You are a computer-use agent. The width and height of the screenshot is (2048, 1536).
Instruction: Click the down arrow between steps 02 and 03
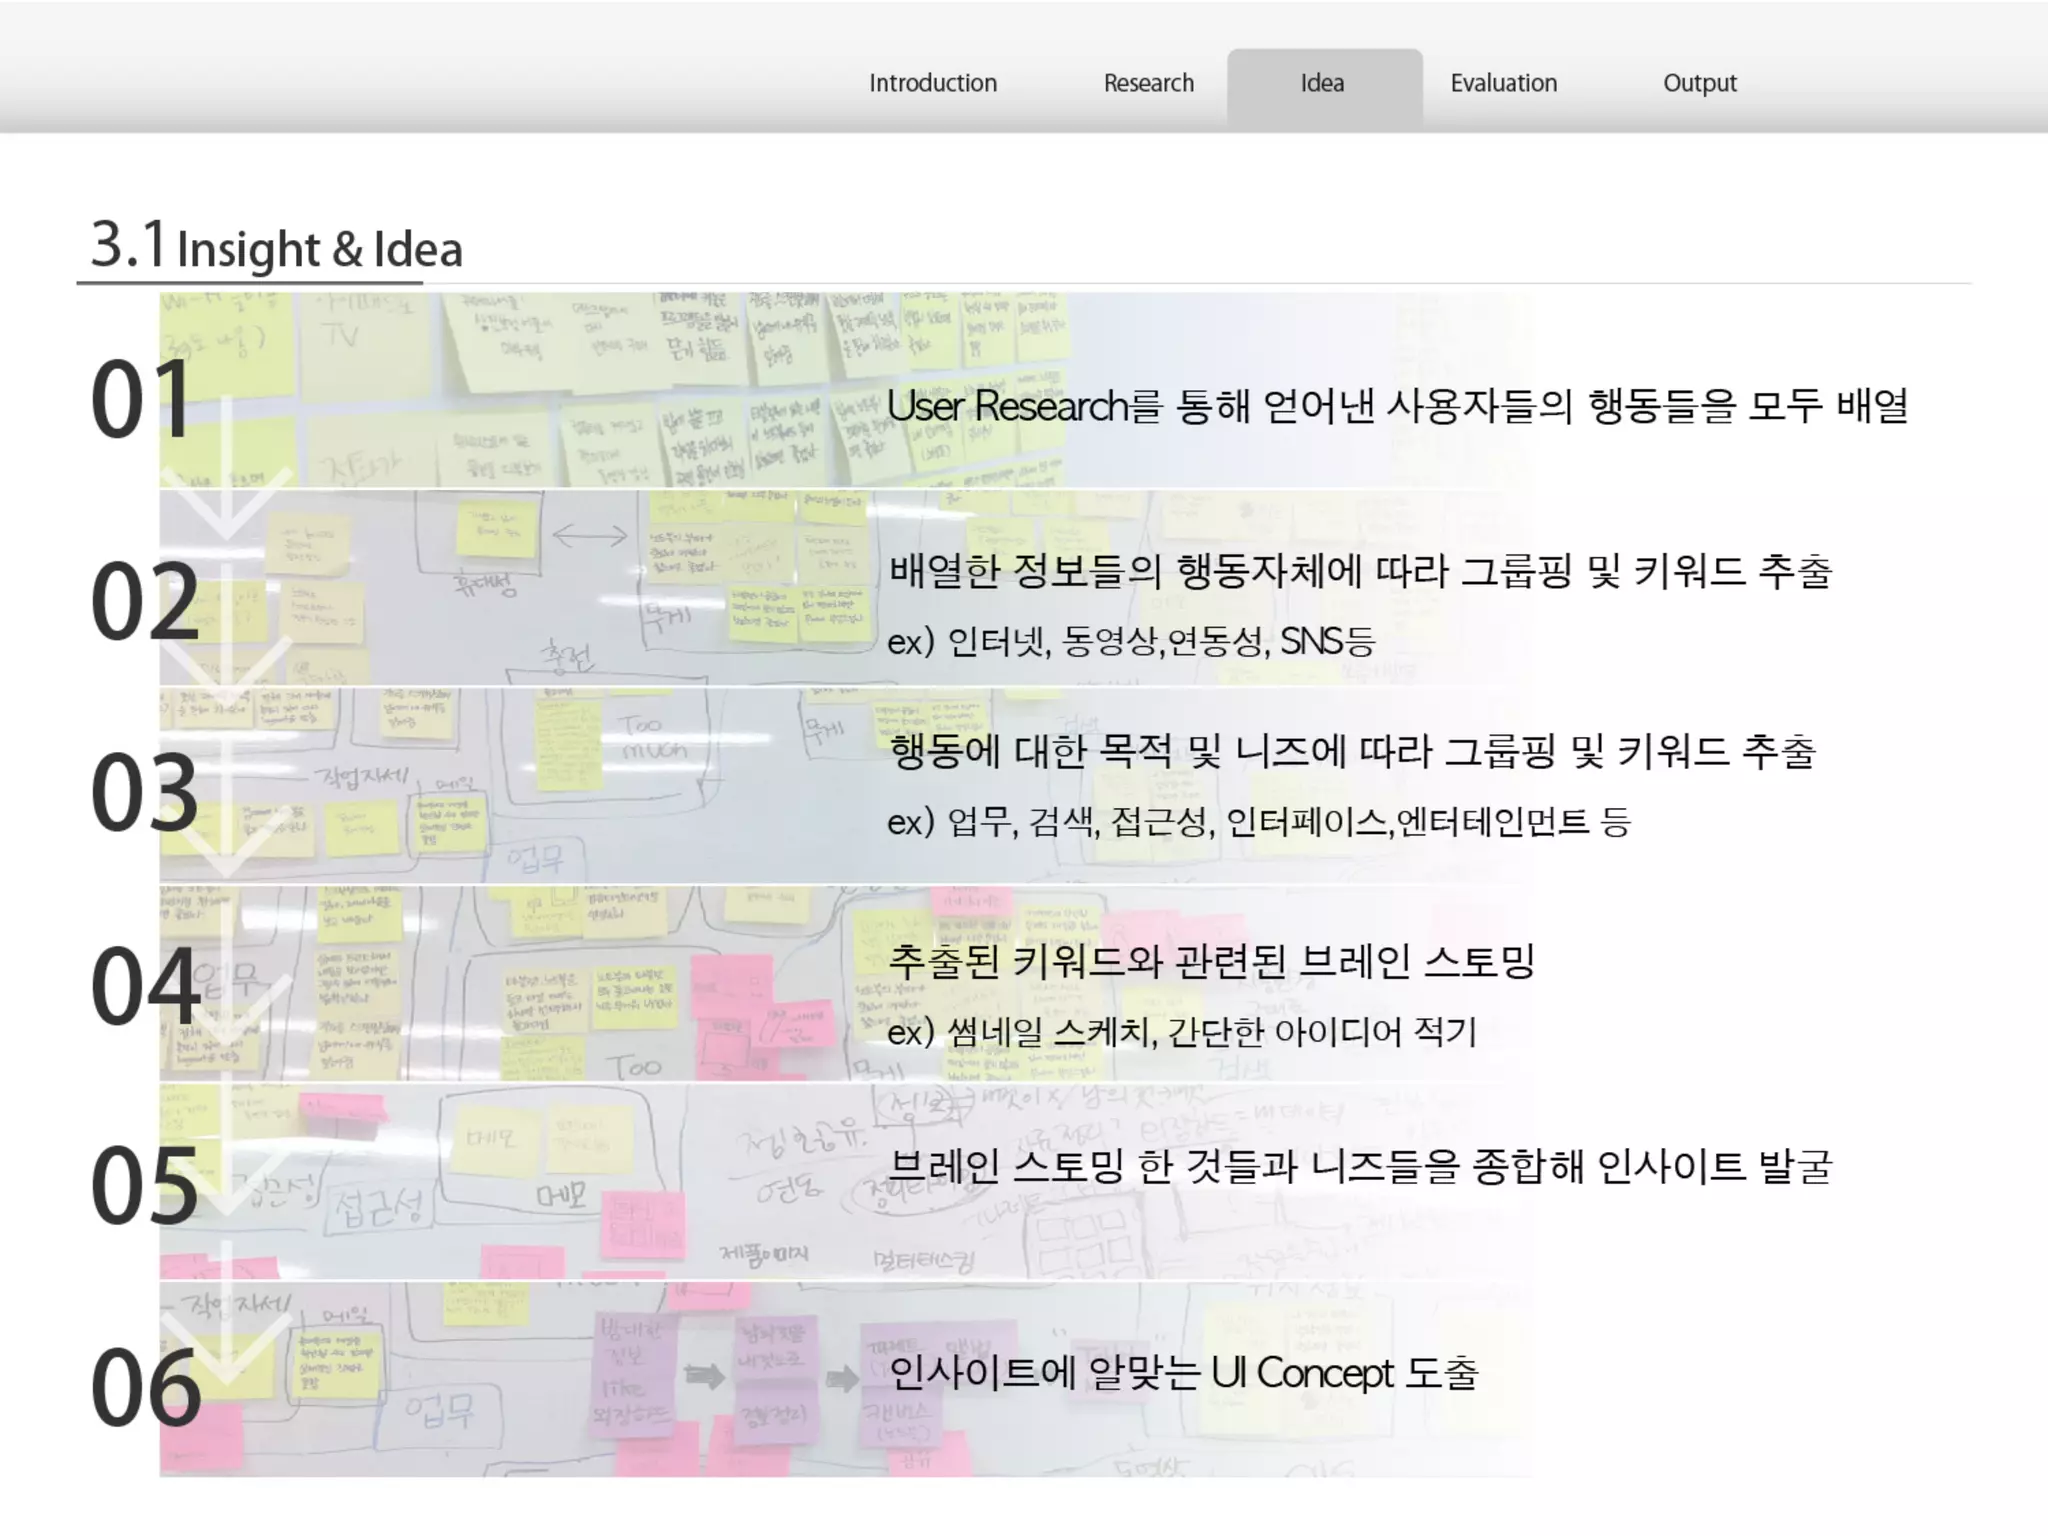(227, 670)
